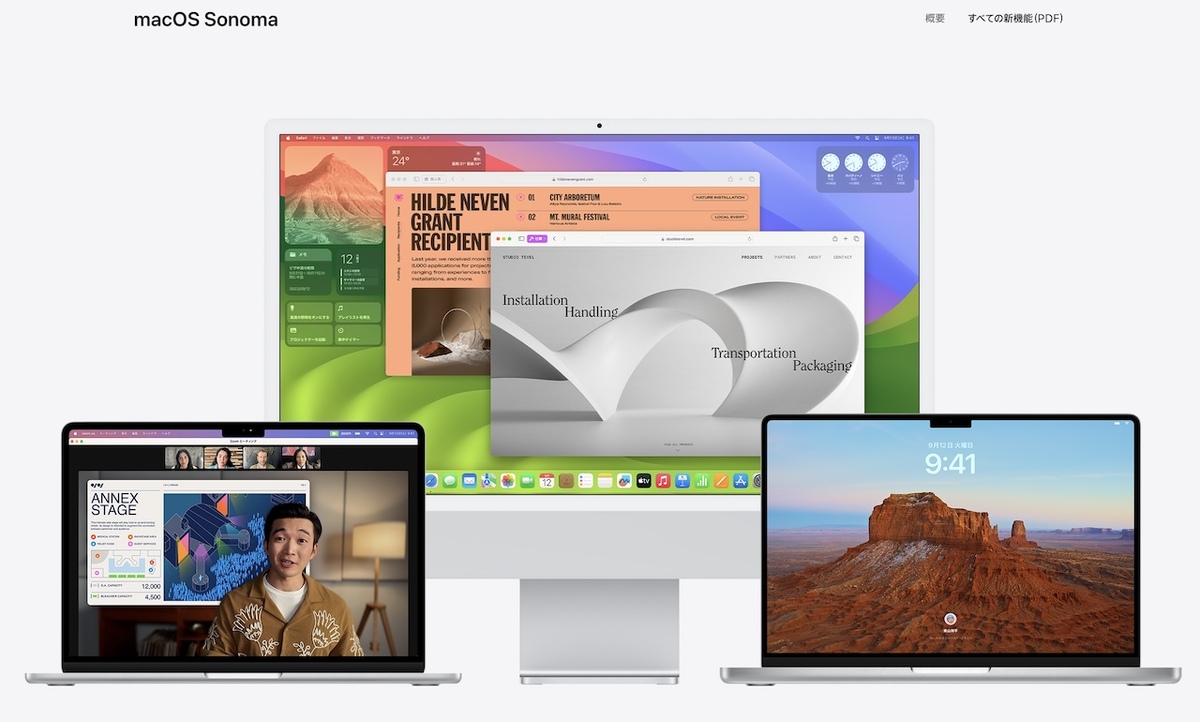Click the 9:41 clock on the MacBook lock screen
The height and width of the screenshot is (722, 1200).
950,463
